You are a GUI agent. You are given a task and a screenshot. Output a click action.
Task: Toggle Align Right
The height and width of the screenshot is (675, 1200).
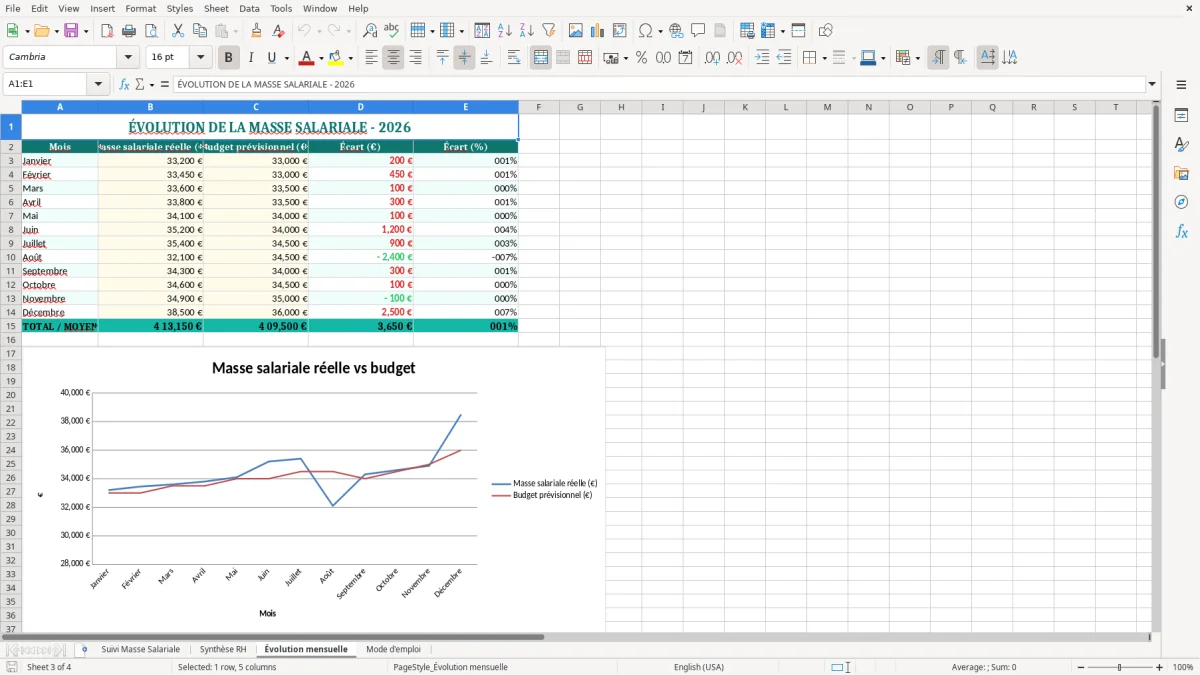415,58
